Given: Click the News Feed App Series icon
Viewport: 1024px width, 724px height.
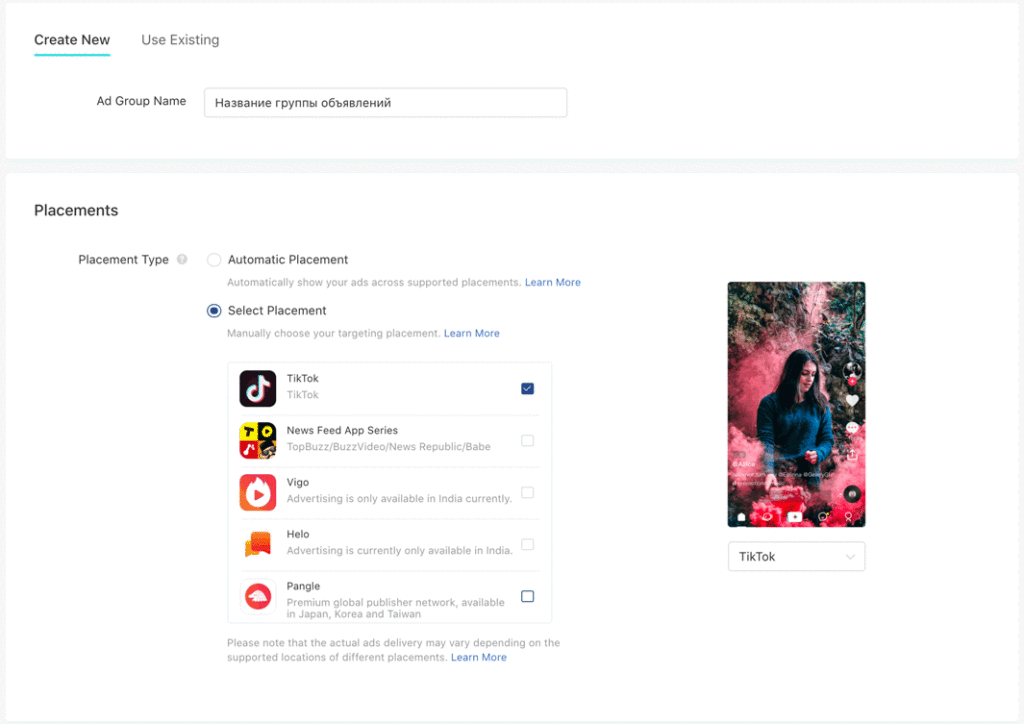Looking at the screenshot, I should pos(257,440).
